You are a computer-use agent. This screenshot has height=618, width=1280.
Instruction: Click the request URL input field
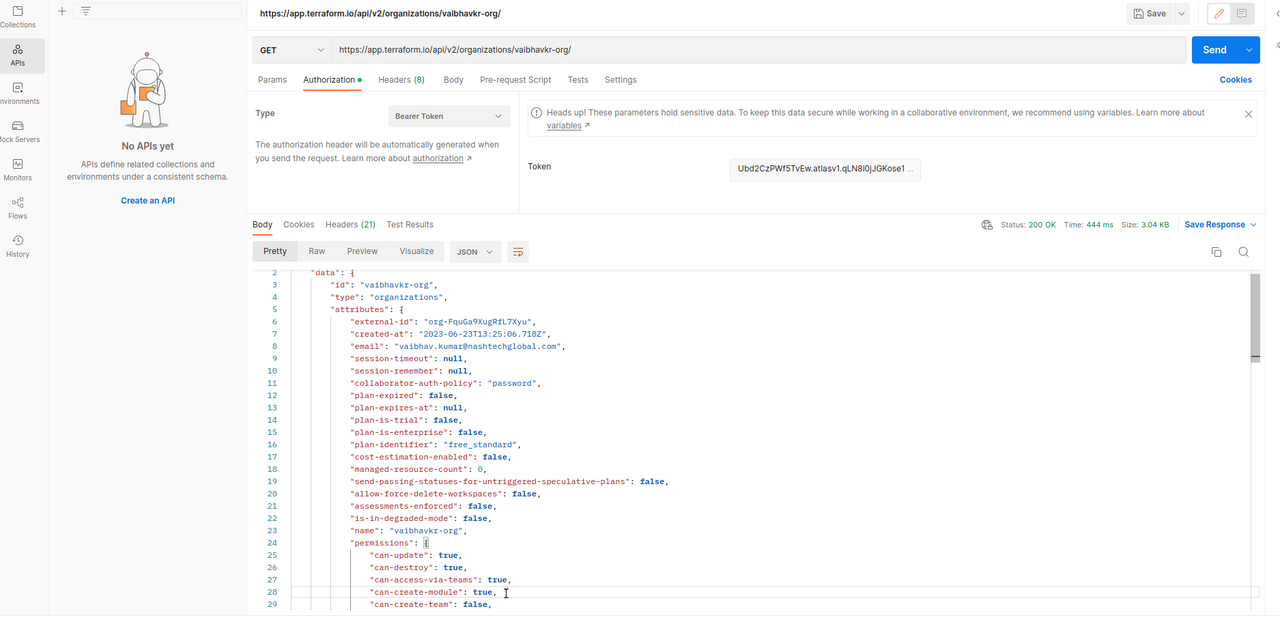point(760,50)
